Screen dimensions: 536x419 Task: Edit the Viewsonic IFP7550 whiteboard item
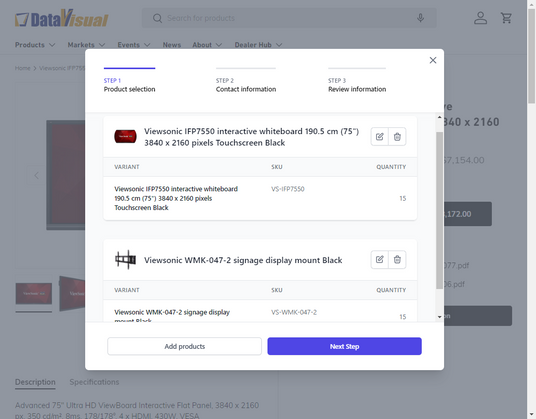click(x=379, y=137)
